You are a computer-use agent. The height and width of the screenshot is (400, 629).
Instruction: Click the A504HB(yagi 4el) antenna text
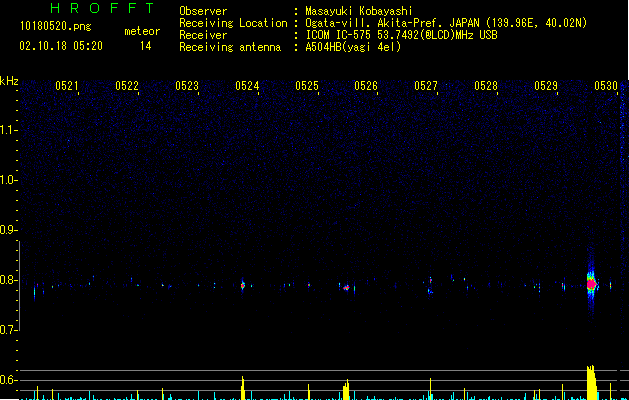(x=353, y=47)
